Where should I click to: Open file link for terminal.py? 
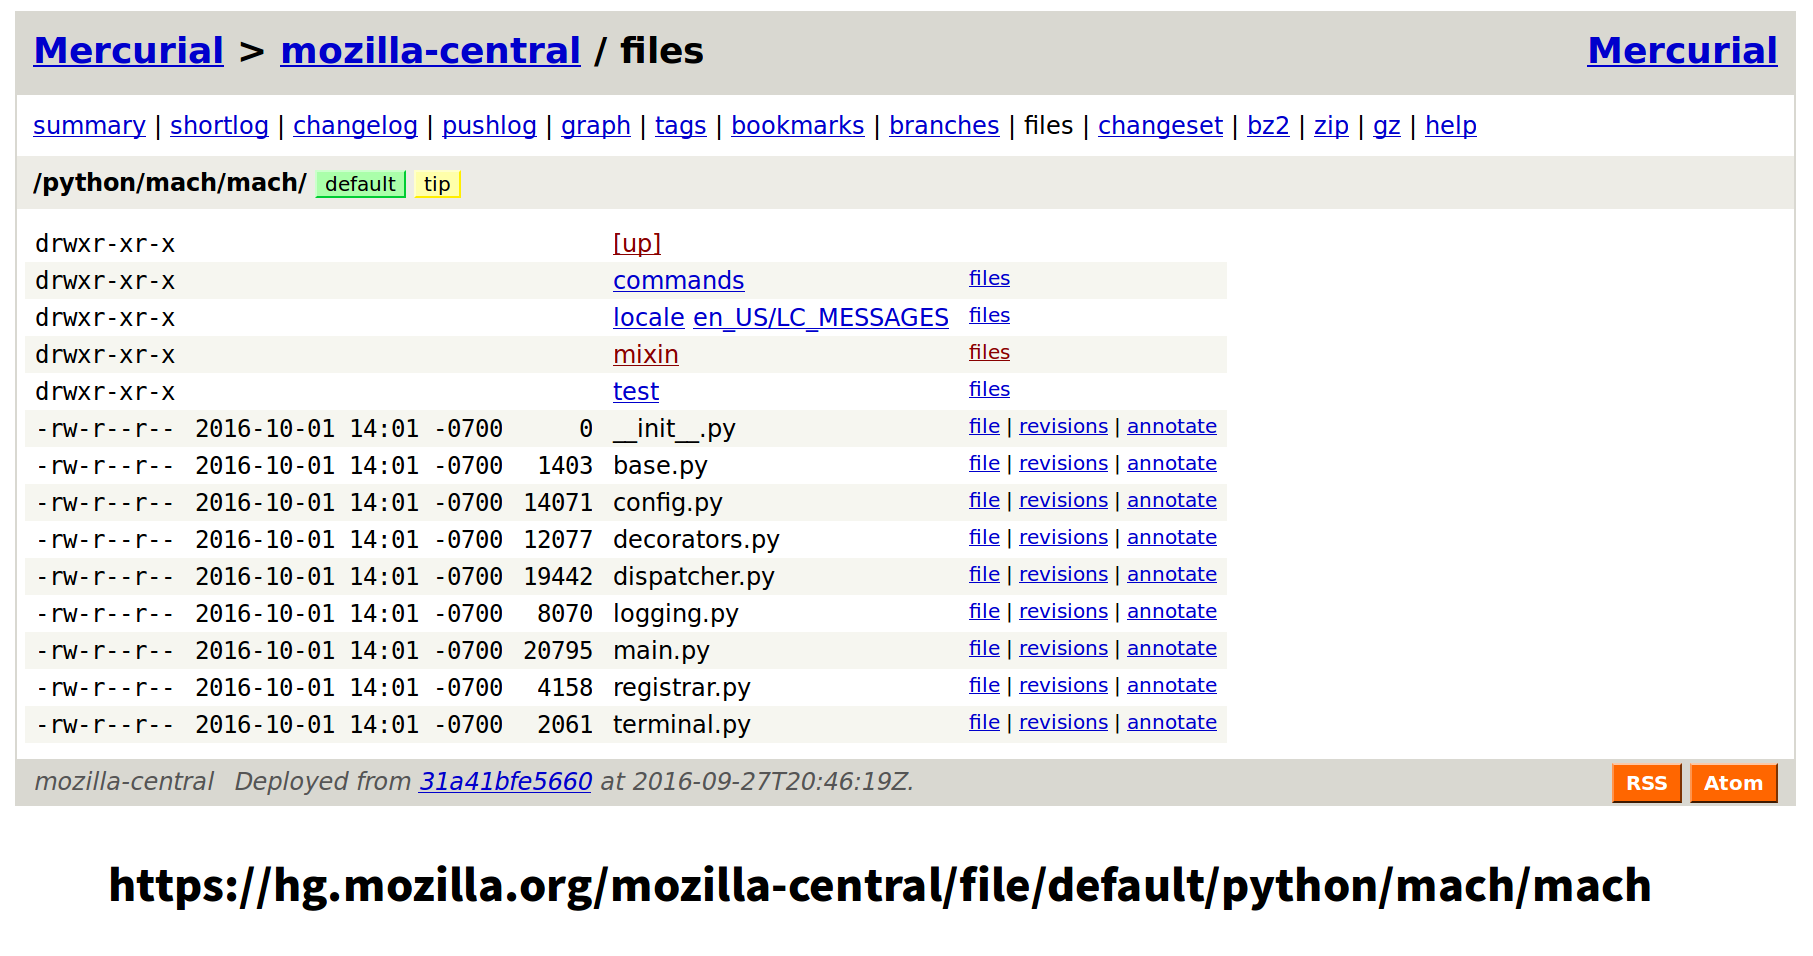[x=984, y=722]
